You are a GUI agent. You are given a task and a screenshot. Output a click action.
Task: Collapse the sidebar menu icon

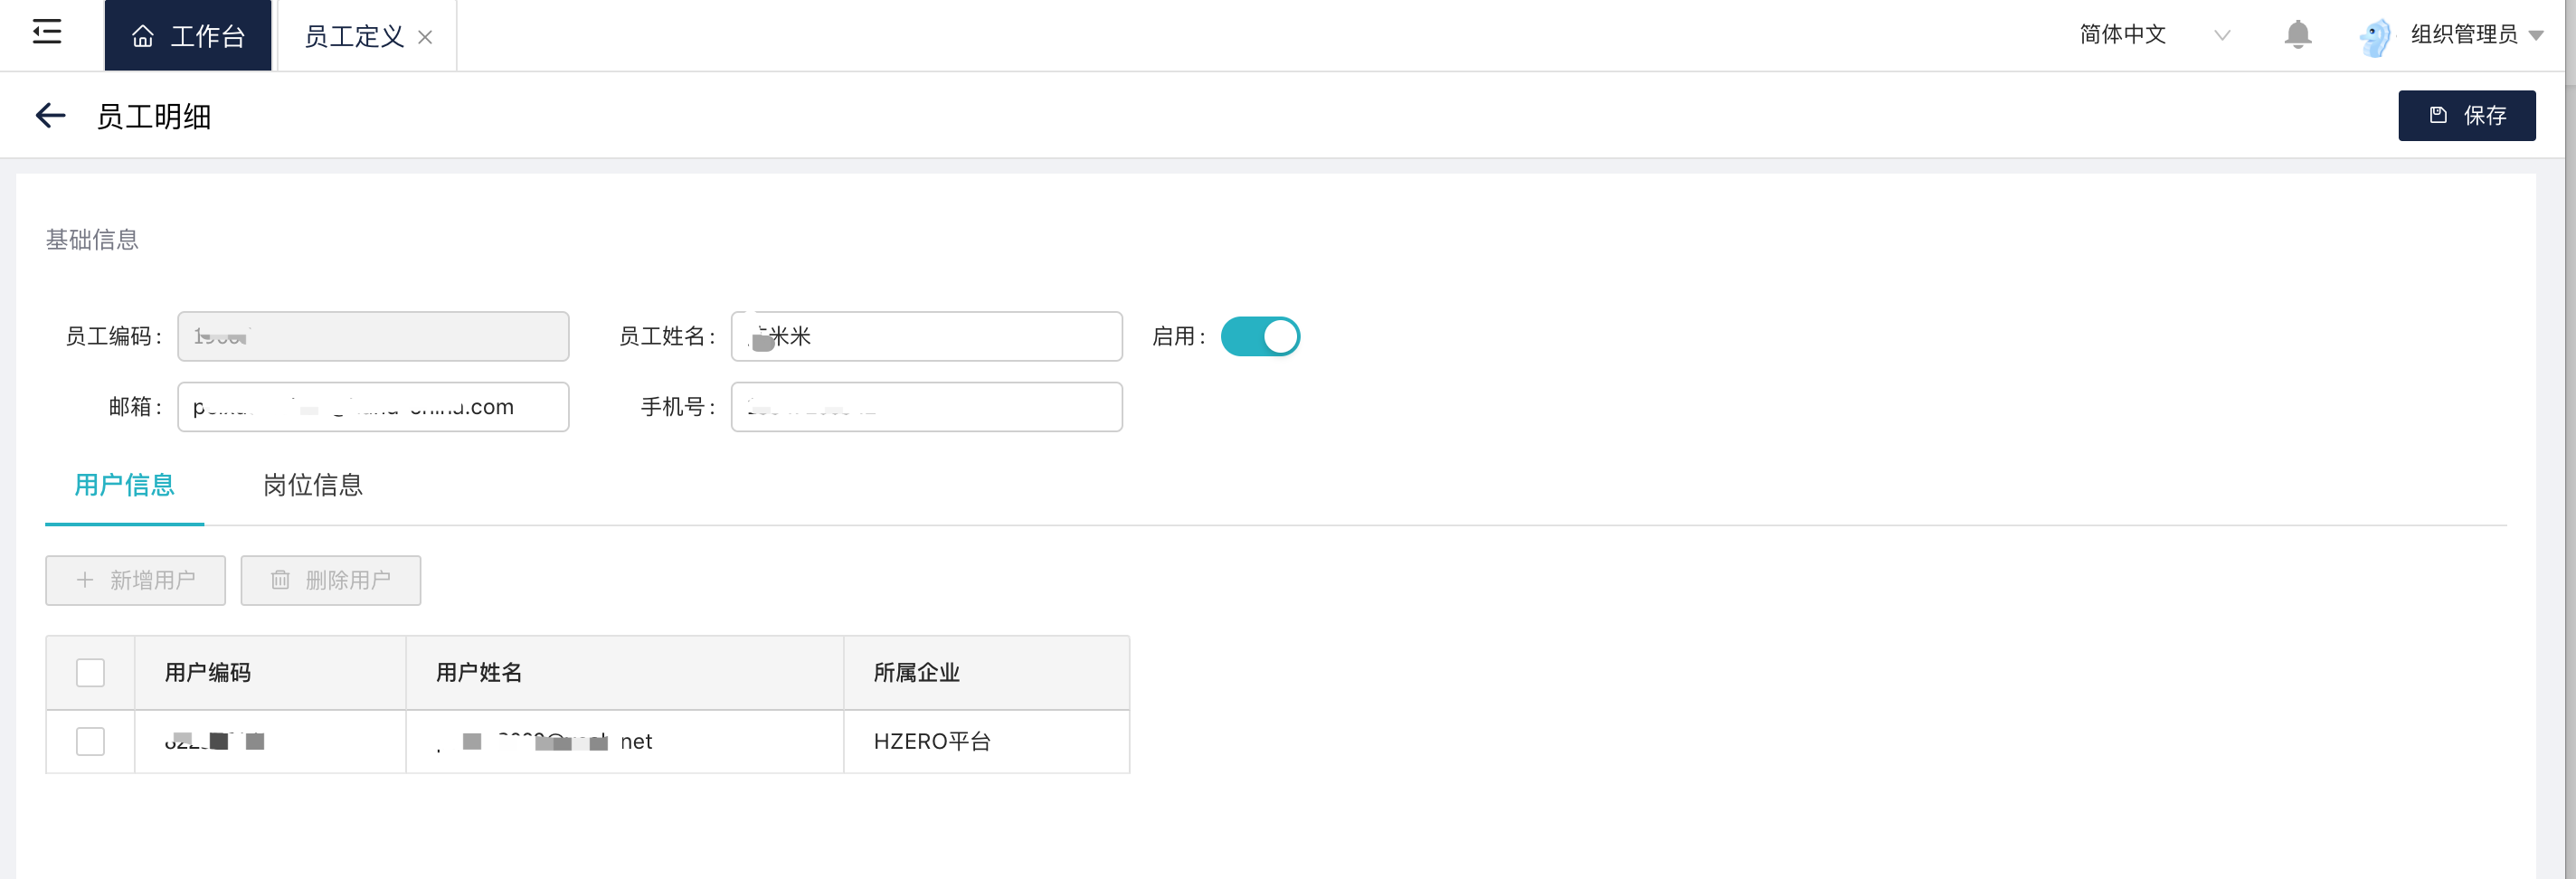[47, 33]
